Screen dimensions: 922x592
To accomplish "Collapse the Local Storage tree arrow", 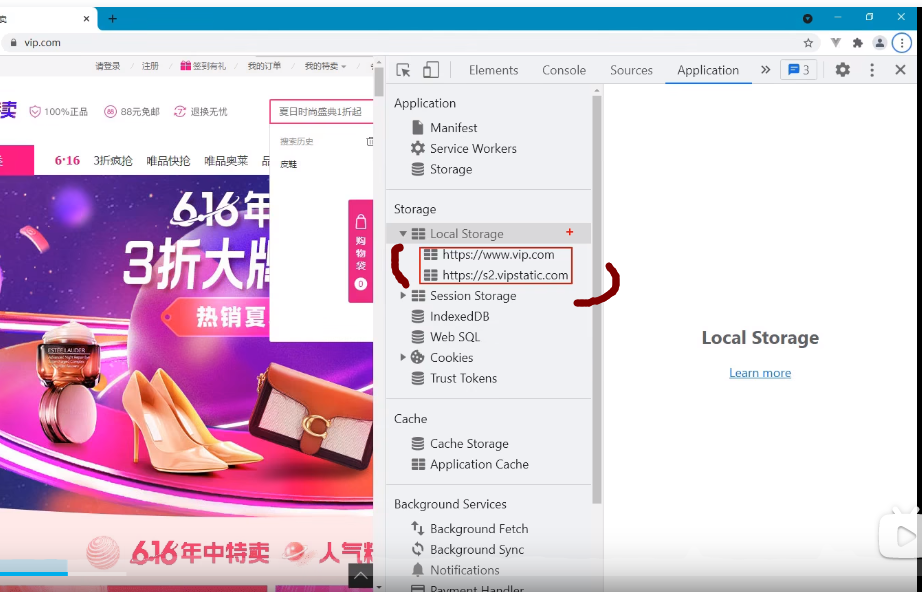I will click(403, 233).
